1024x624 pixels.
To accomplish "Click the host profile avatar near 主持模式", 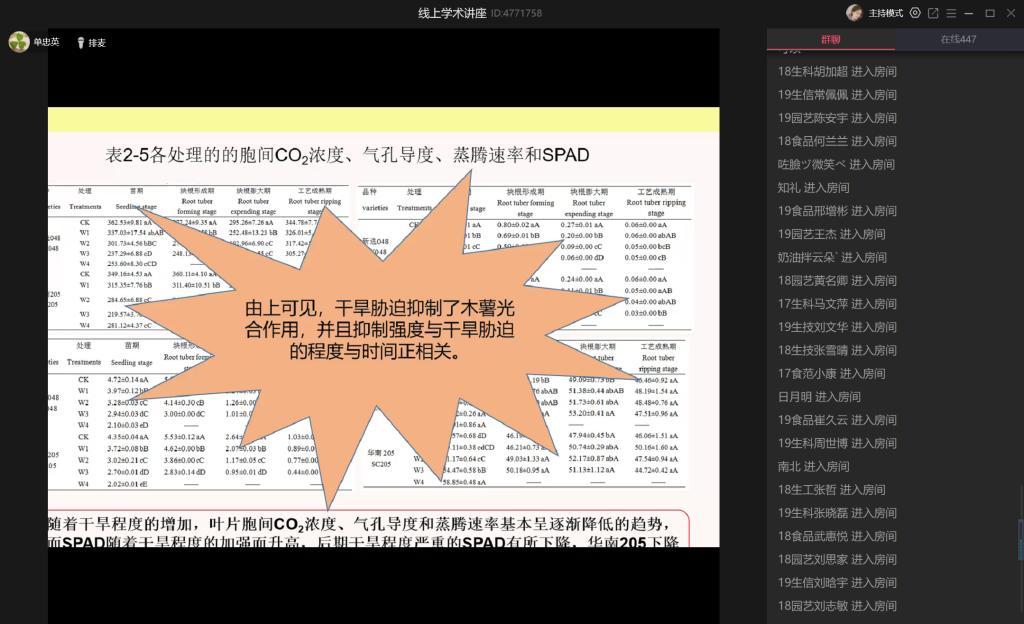I will tap(854, 13).
